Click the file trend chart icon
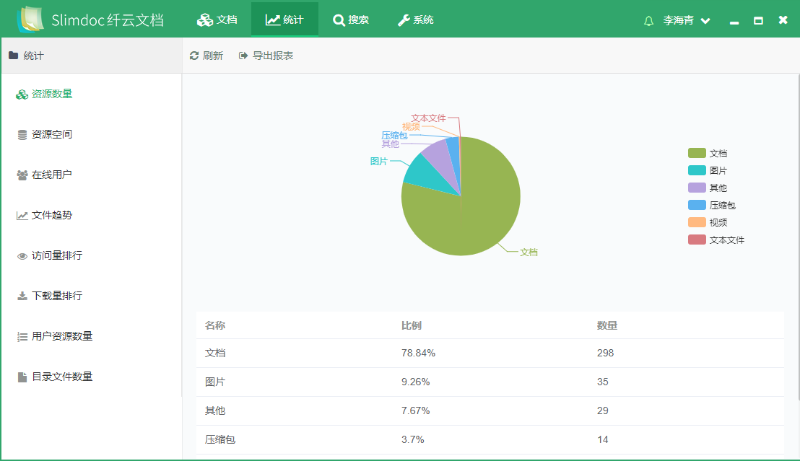 tap(22, 215)
